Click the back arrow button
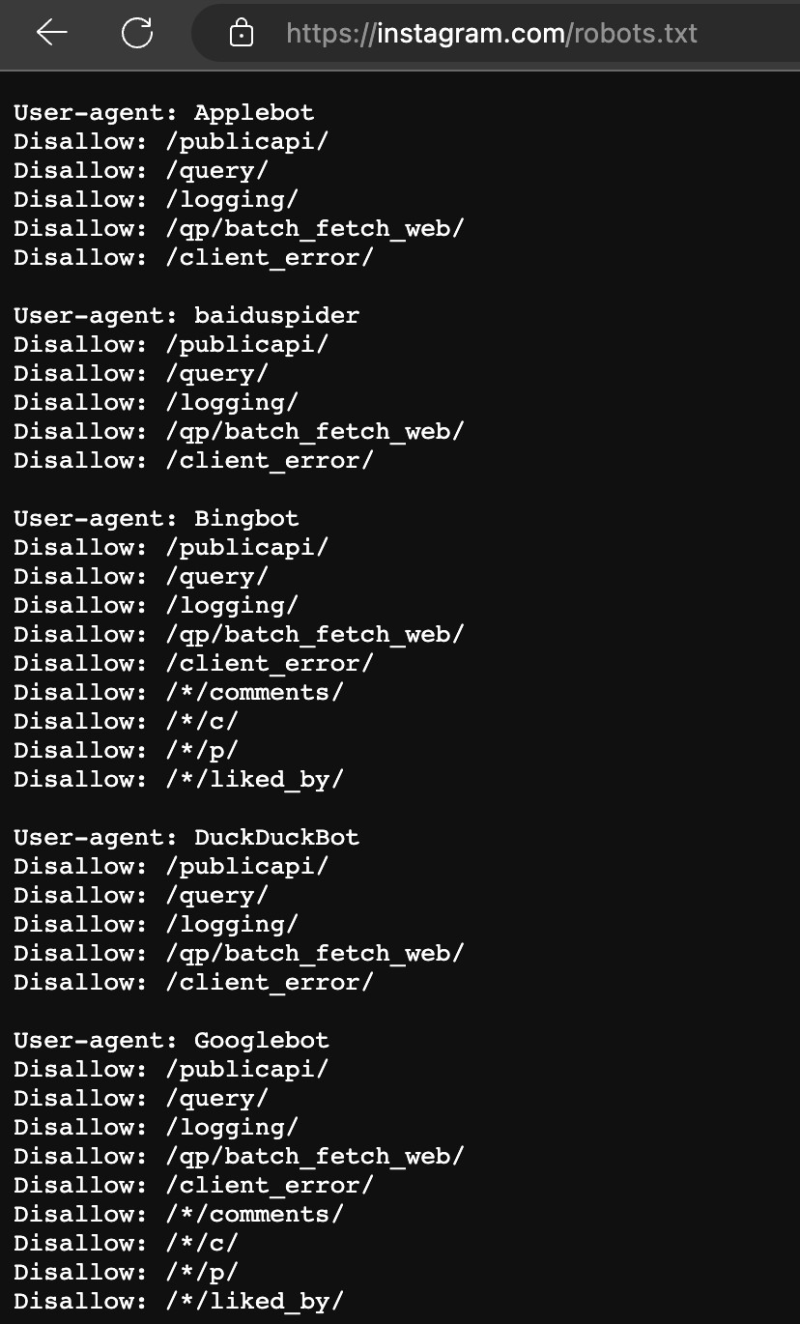 (x=51, y=33)
